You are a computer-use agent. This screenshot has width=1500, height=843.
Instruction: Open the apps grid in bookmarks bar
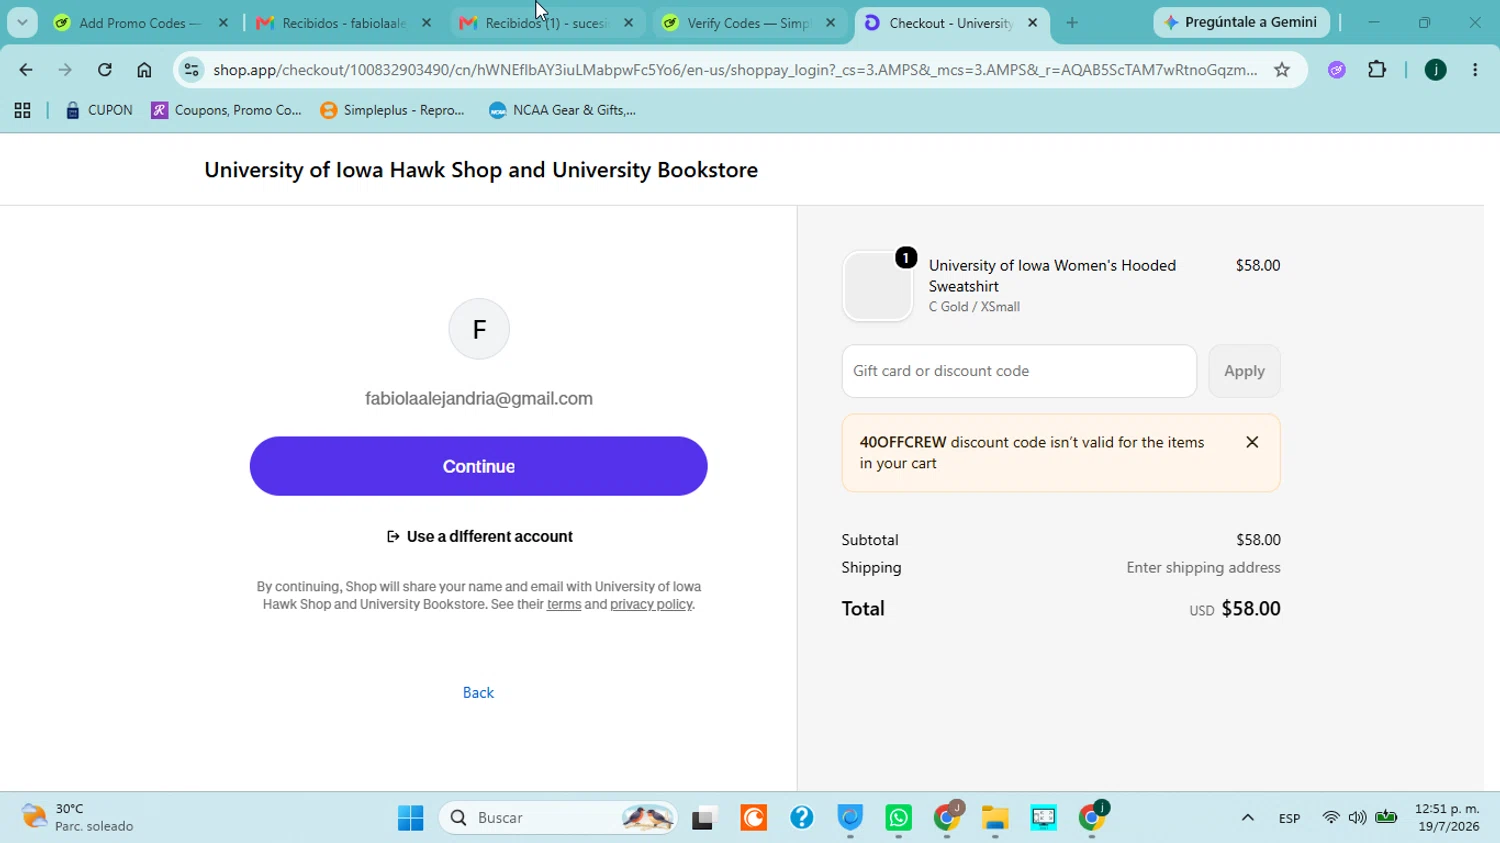22,111
